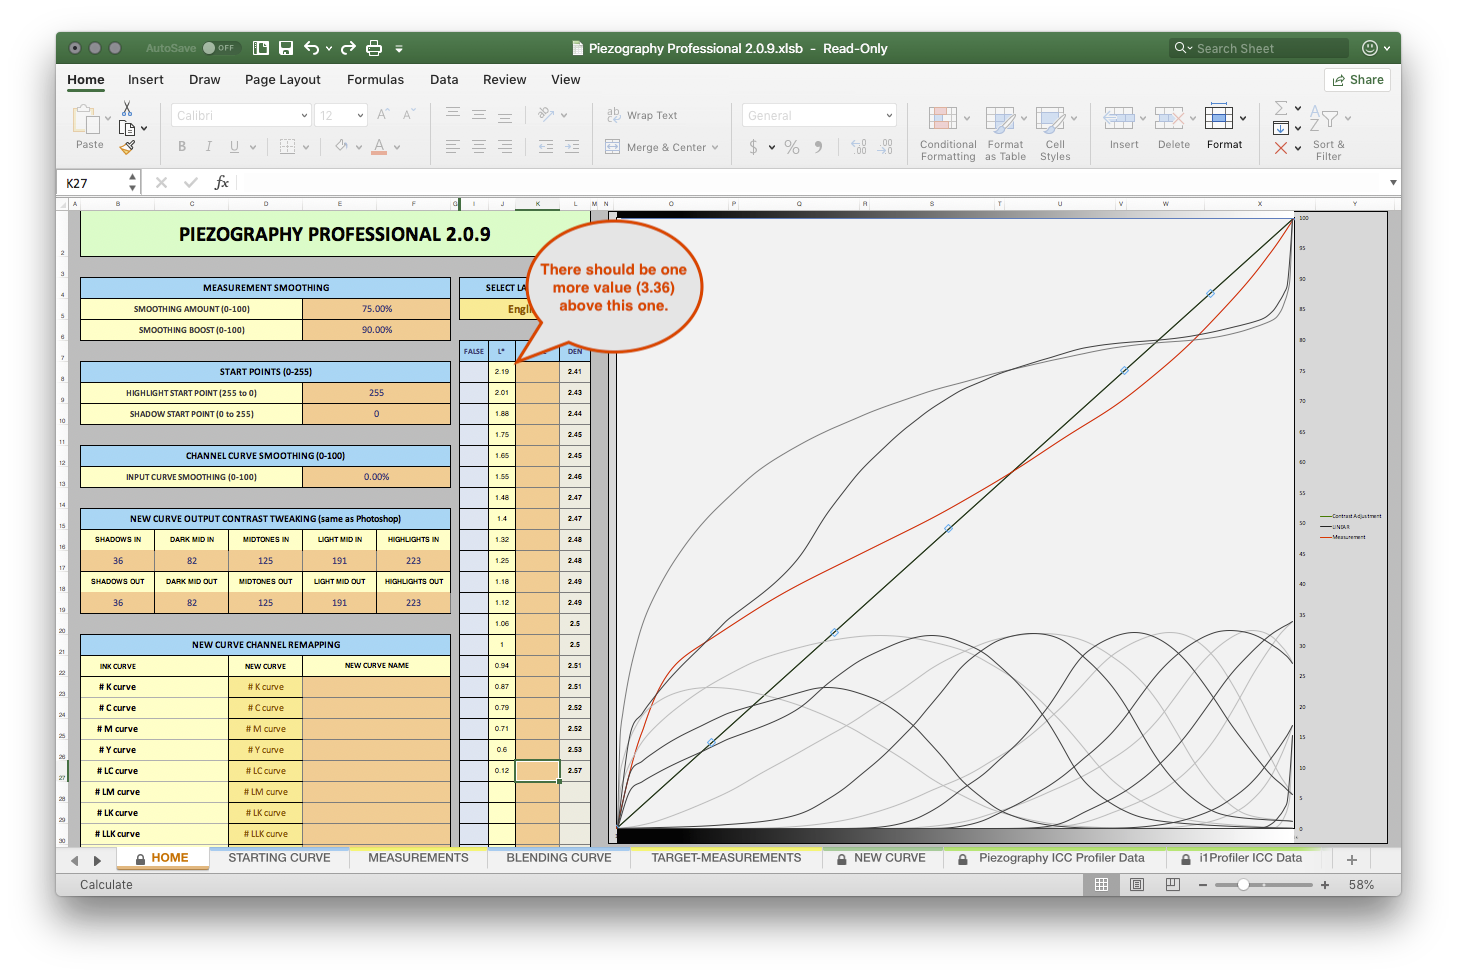Toggle Wrap Text option
1457x976 pixels.
[x=642, y=116]
